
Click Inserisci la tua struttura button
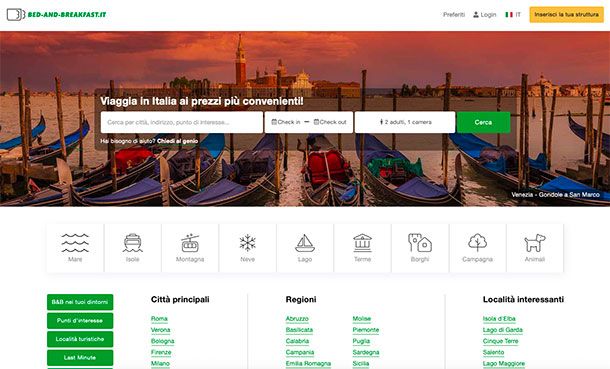[x=566, y=15]
